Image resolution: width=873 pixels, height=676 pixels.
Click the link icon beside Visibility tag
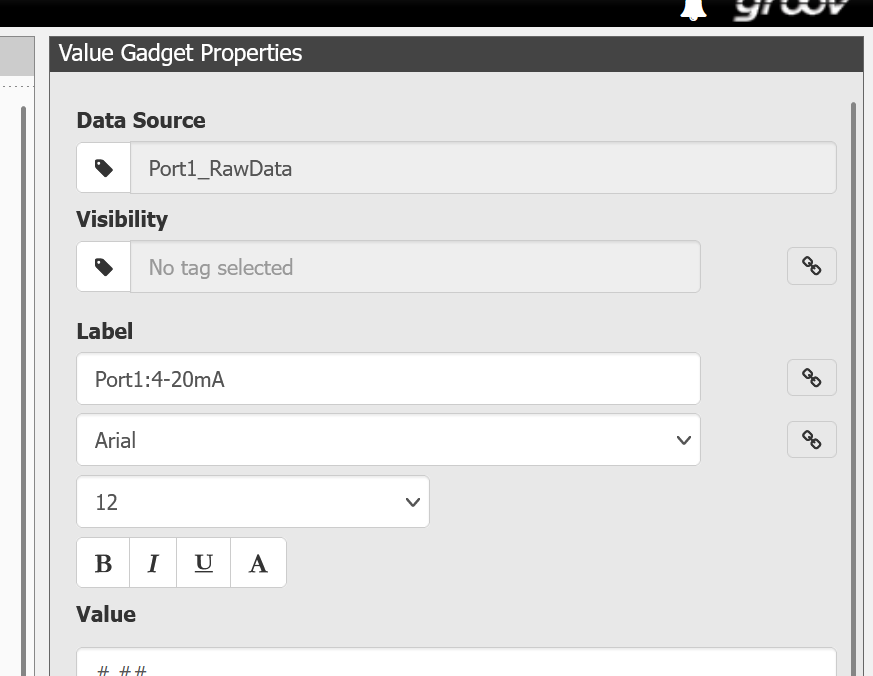(811, 266)
